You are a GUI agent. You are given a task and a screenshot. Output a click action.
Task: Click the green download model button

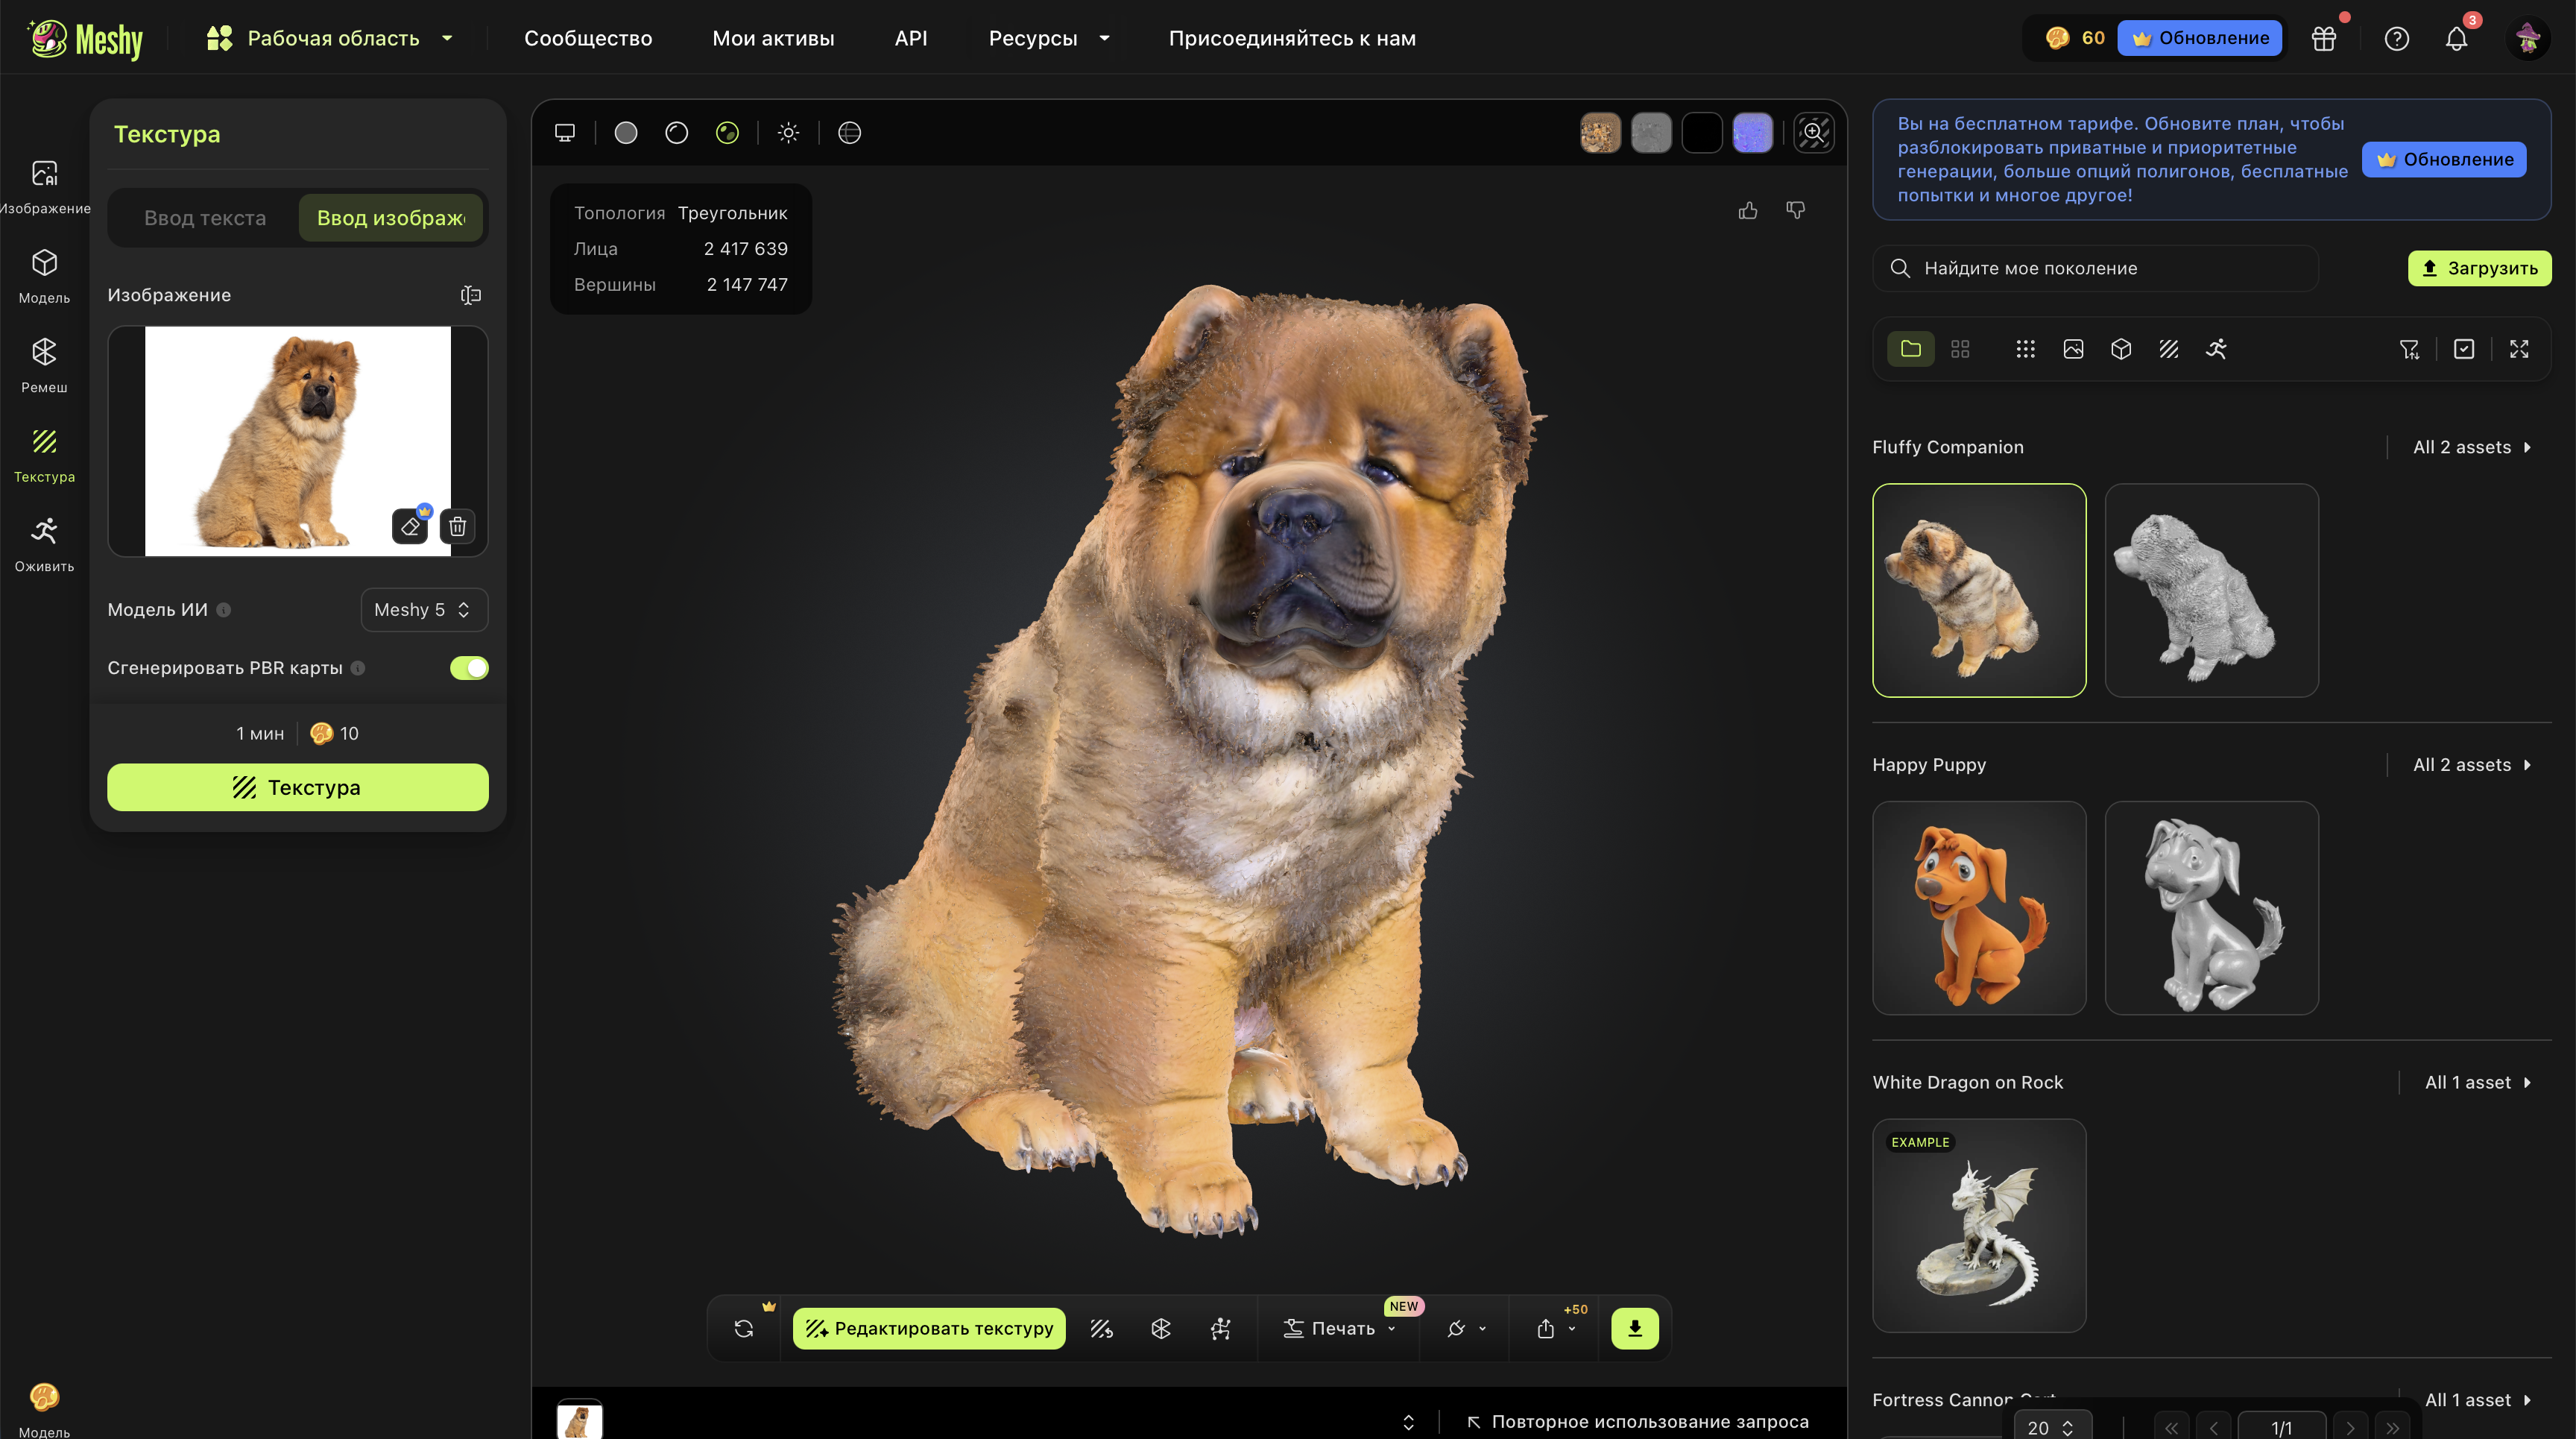pos(1634,1328)
